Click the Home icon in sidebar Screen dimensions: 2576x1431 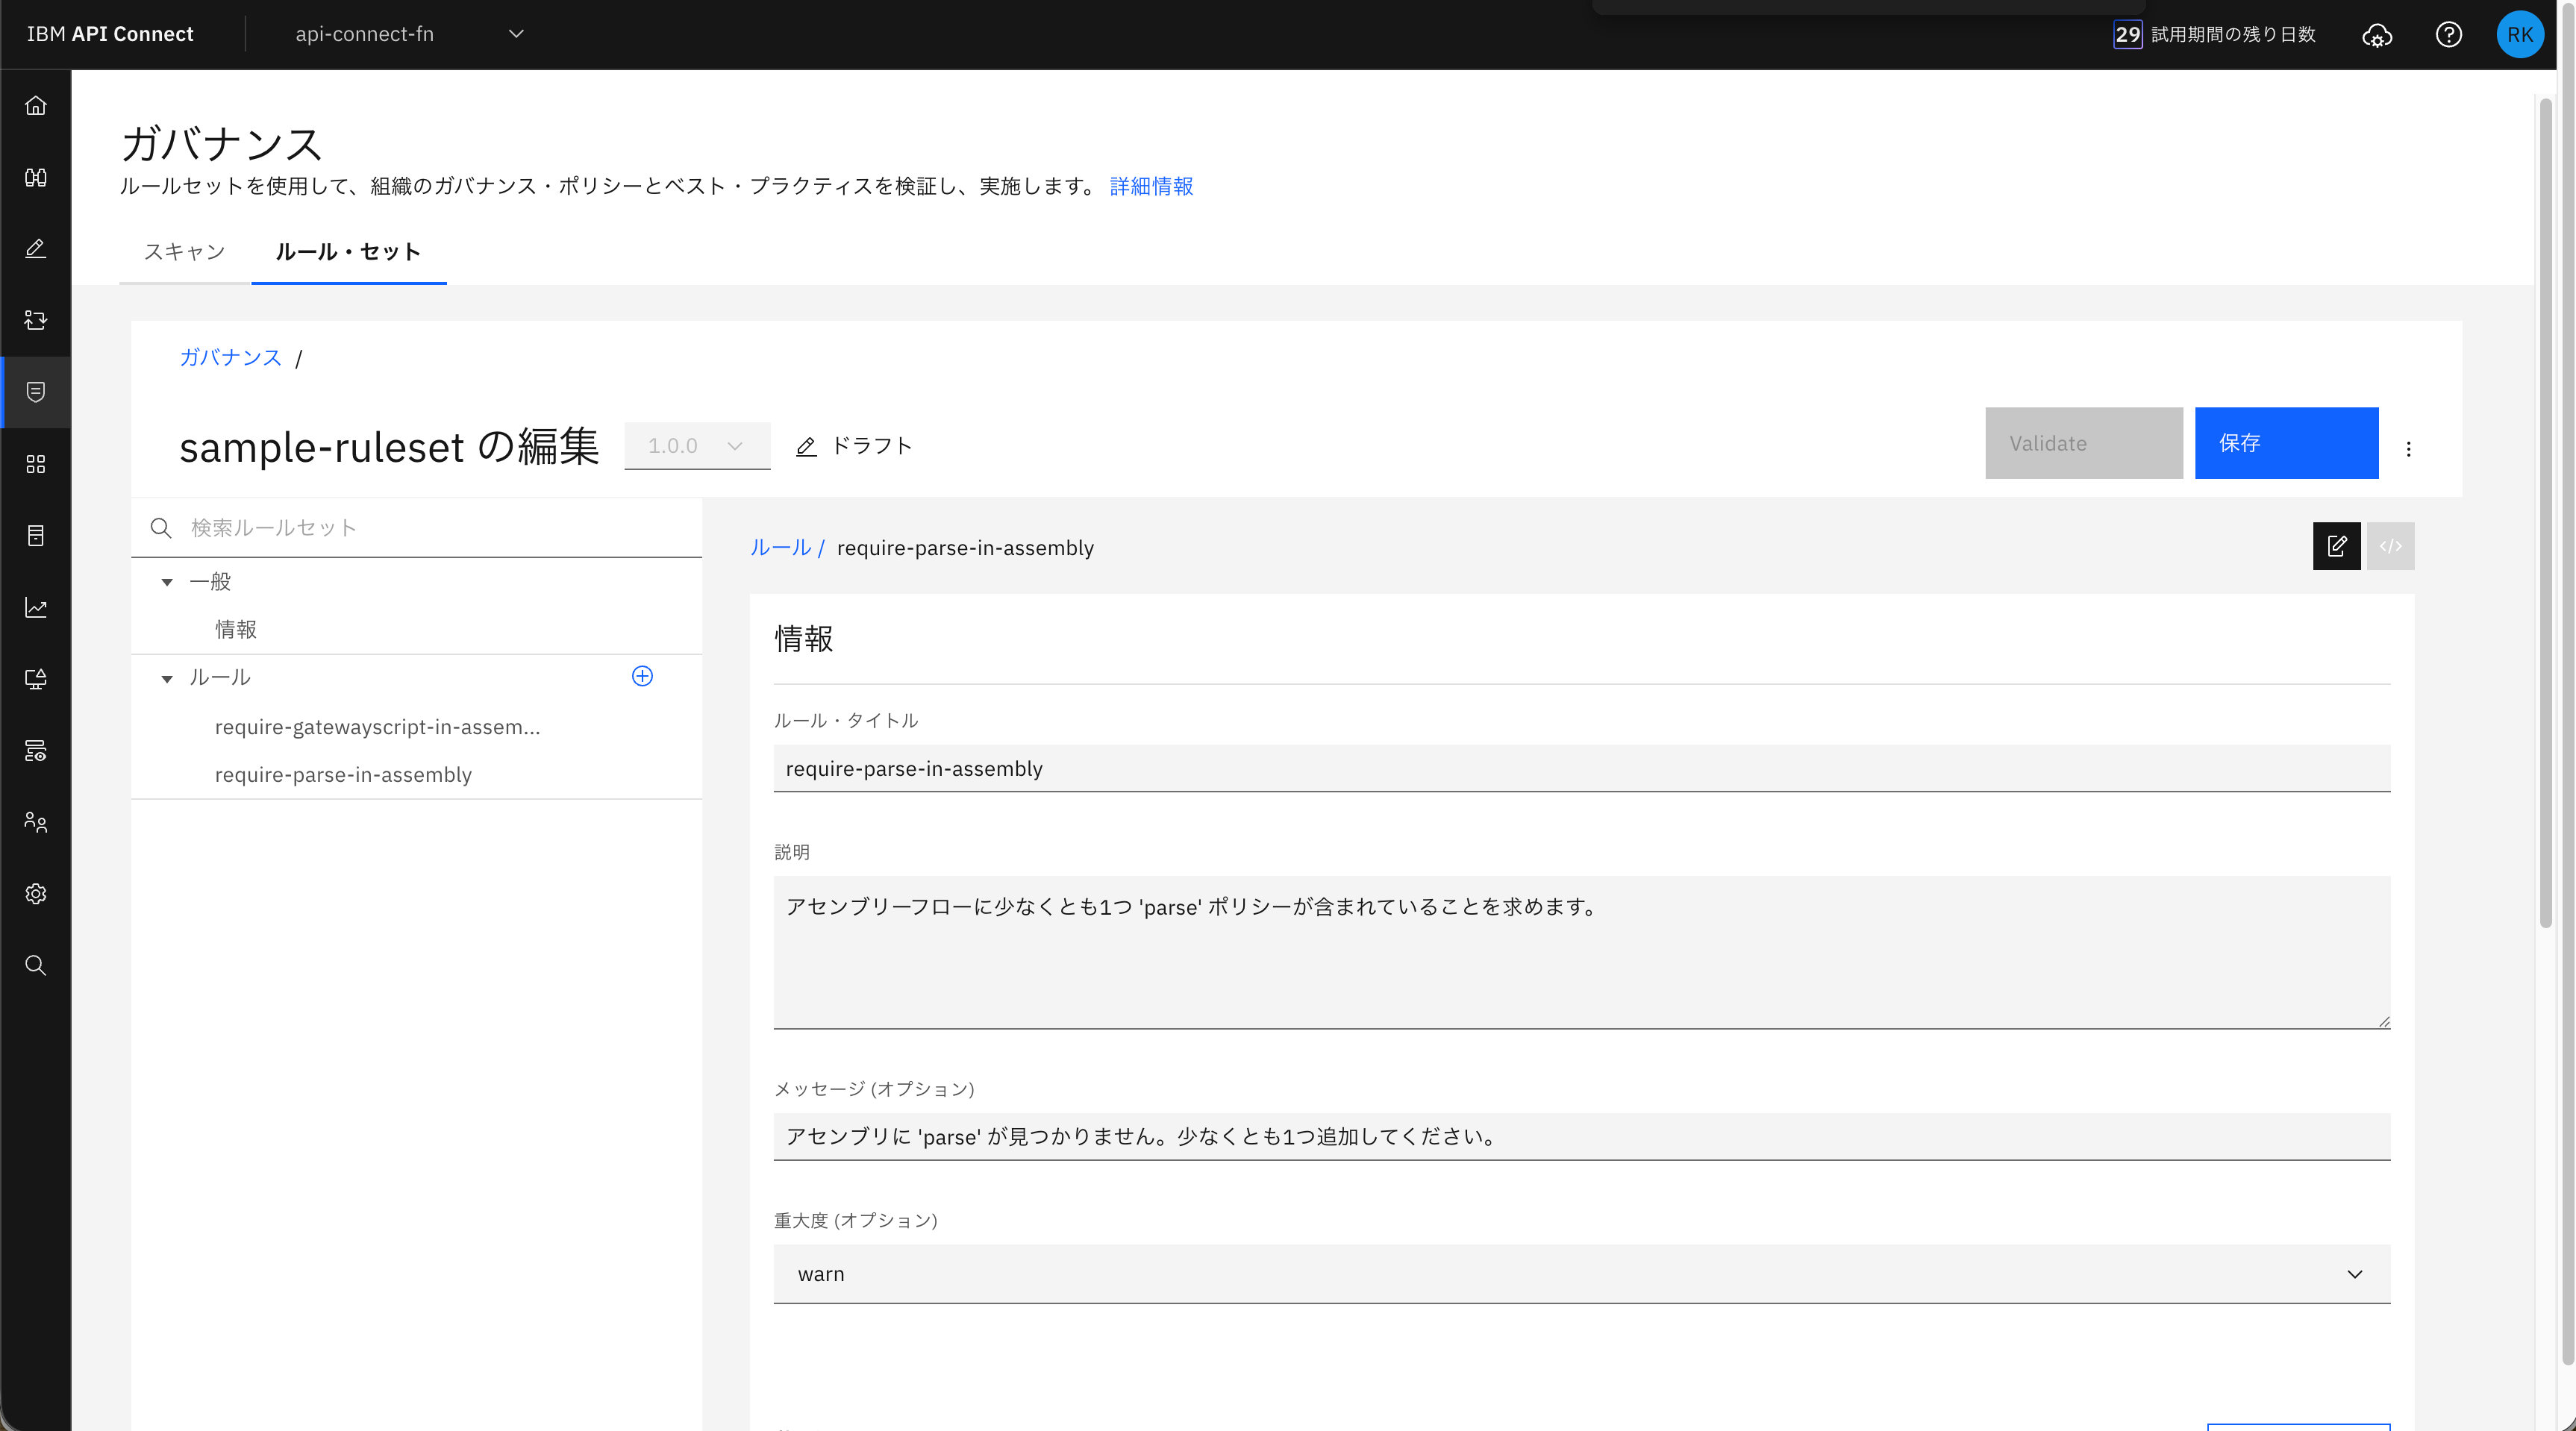pyautogui.click(x=36, y=106)
